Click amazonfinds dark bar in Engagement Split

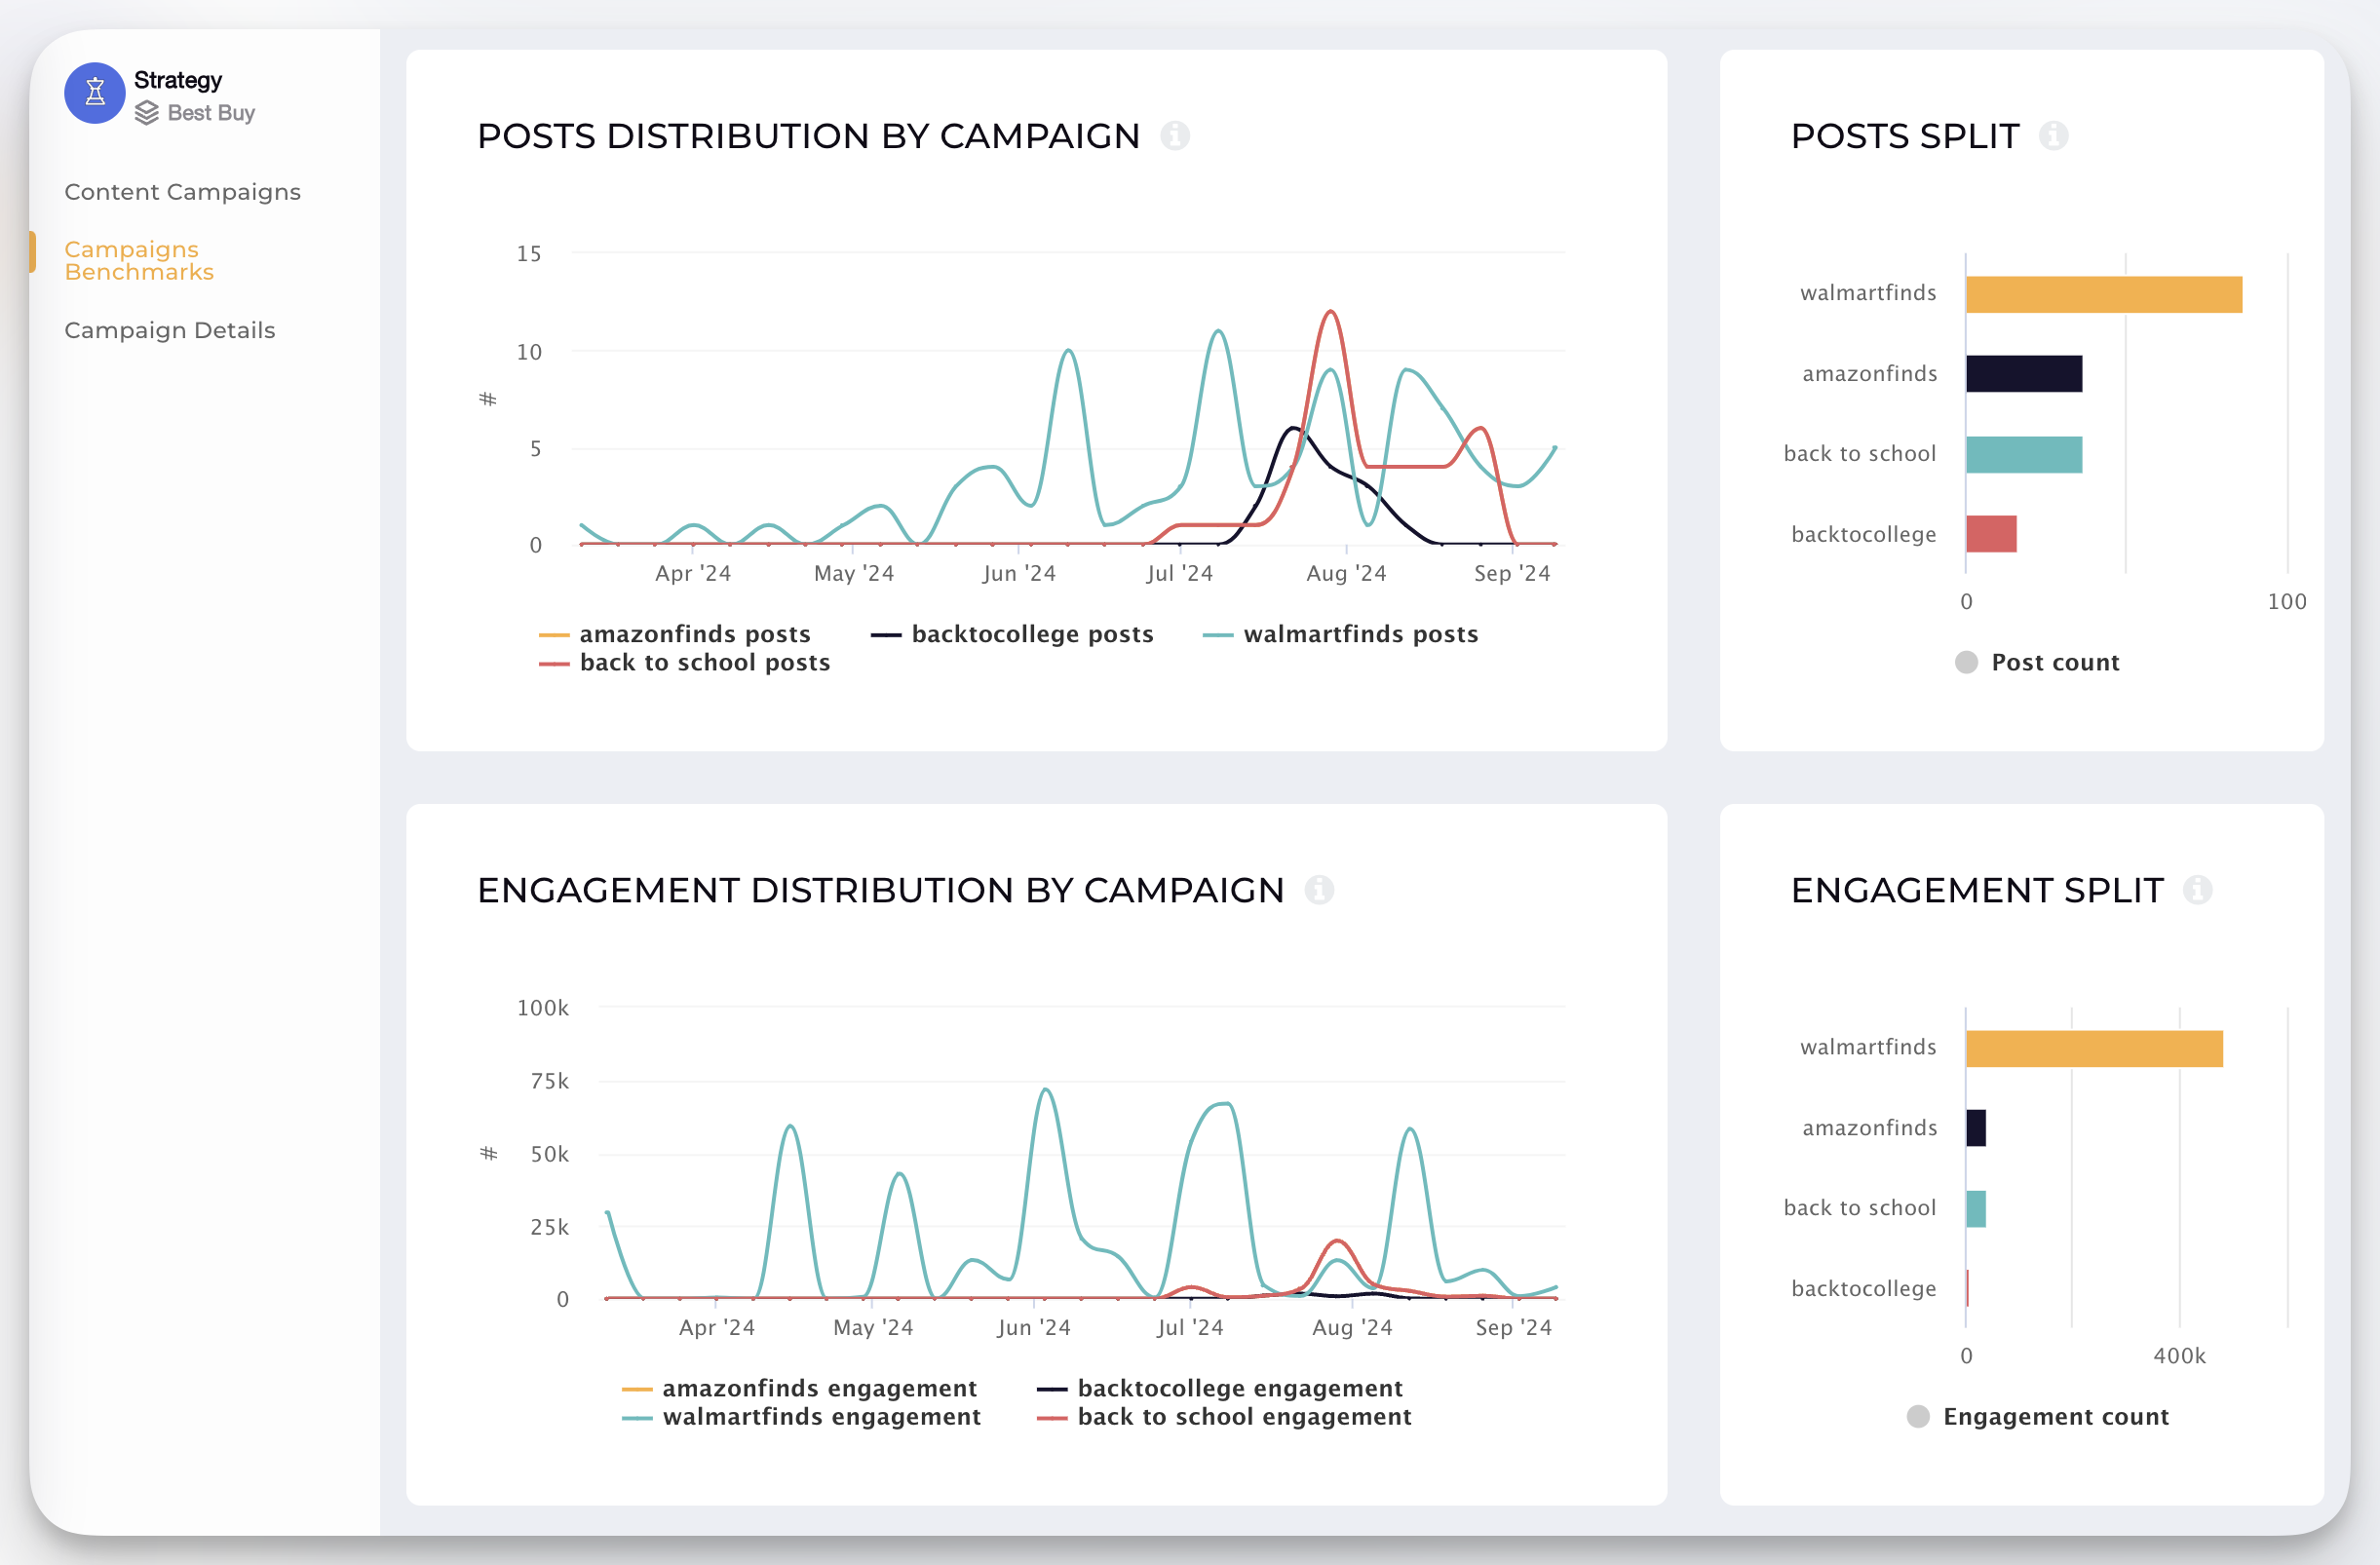(x=1976, y=1128)
